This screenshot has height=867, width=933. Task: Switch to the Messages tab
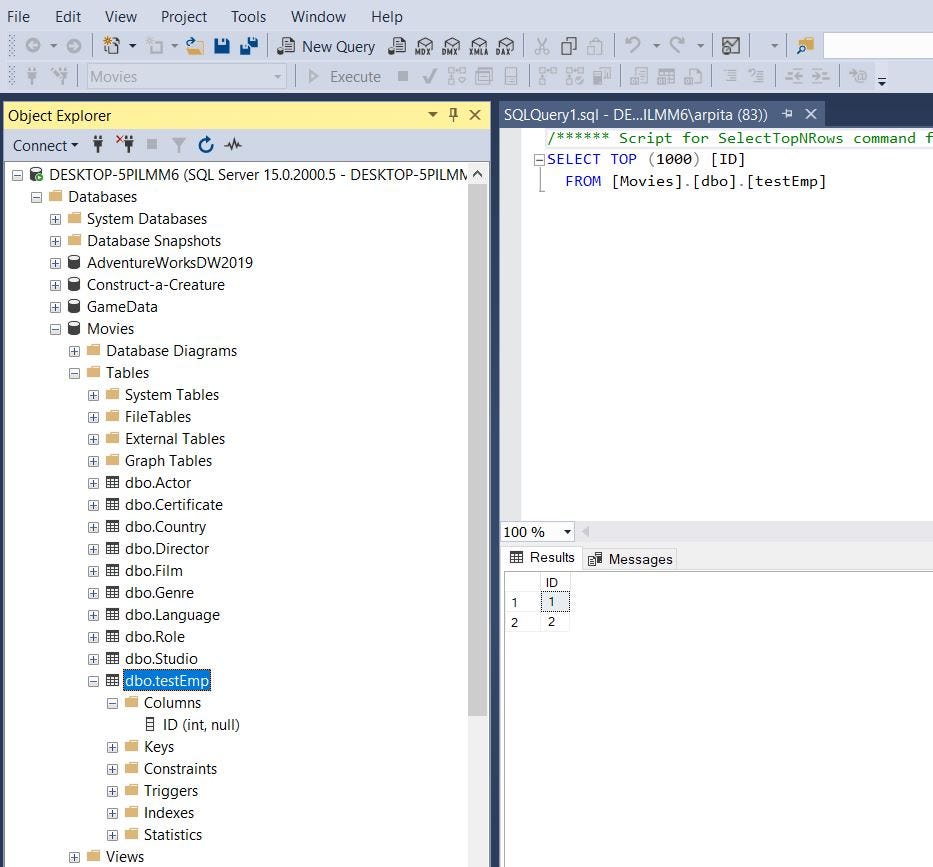(640, 558)
